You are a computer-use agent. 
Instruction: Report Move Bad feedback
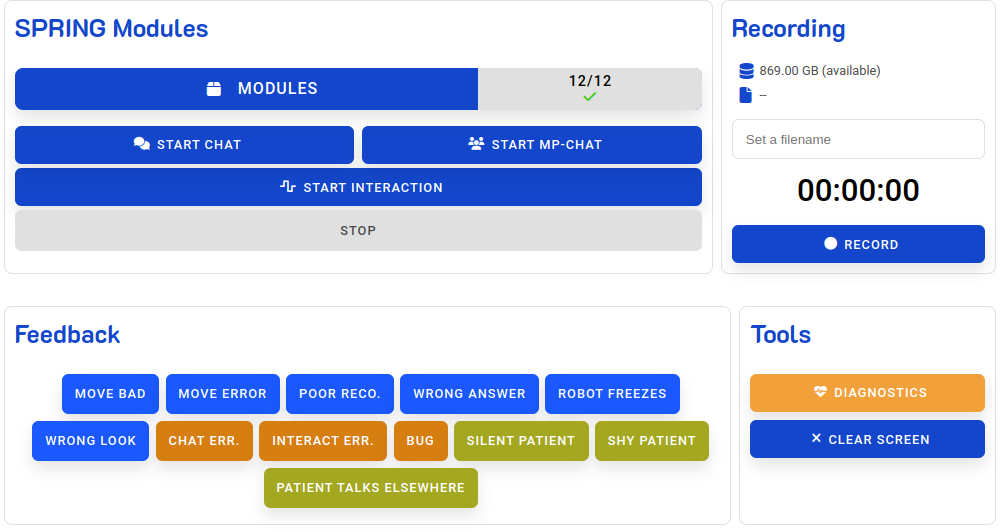110,394
